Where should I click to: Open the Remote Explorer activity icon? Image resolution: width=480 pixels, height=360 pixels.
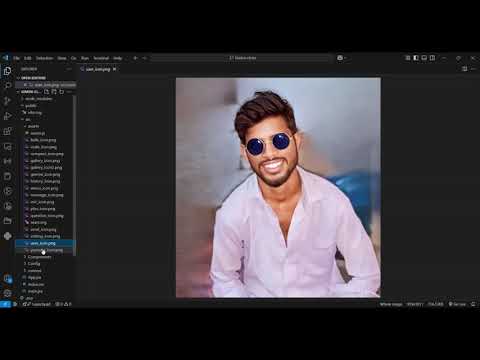click(x=7, y=147)
